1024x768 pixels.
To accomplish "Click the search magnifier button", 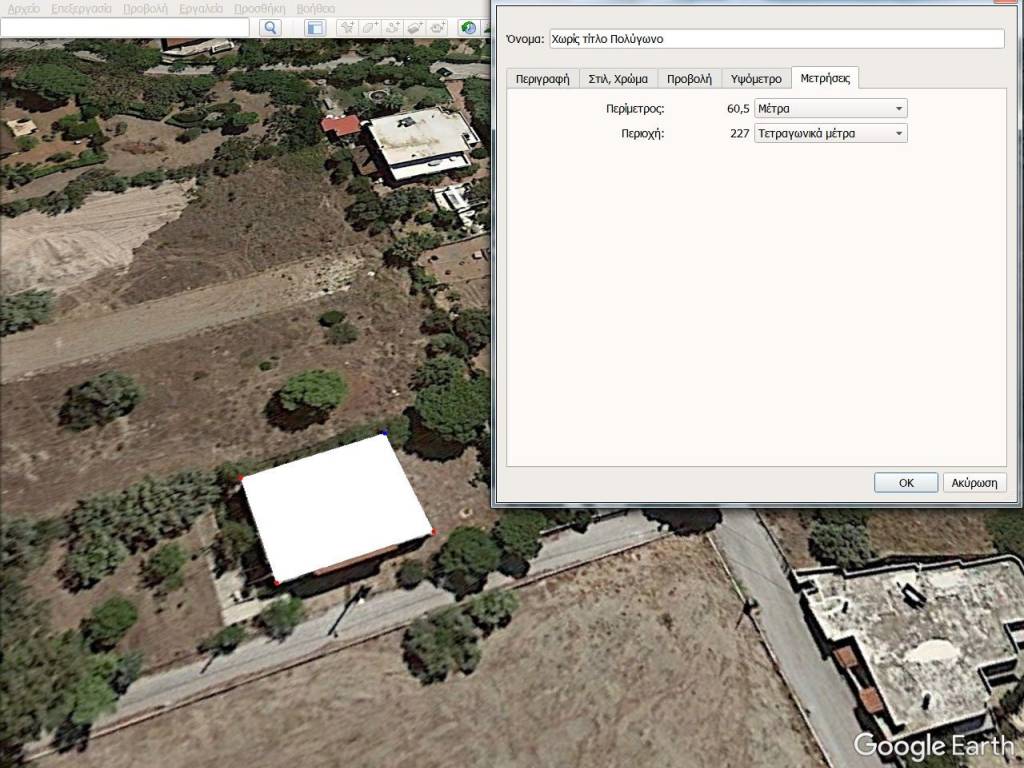I will (x=269, y=28).
